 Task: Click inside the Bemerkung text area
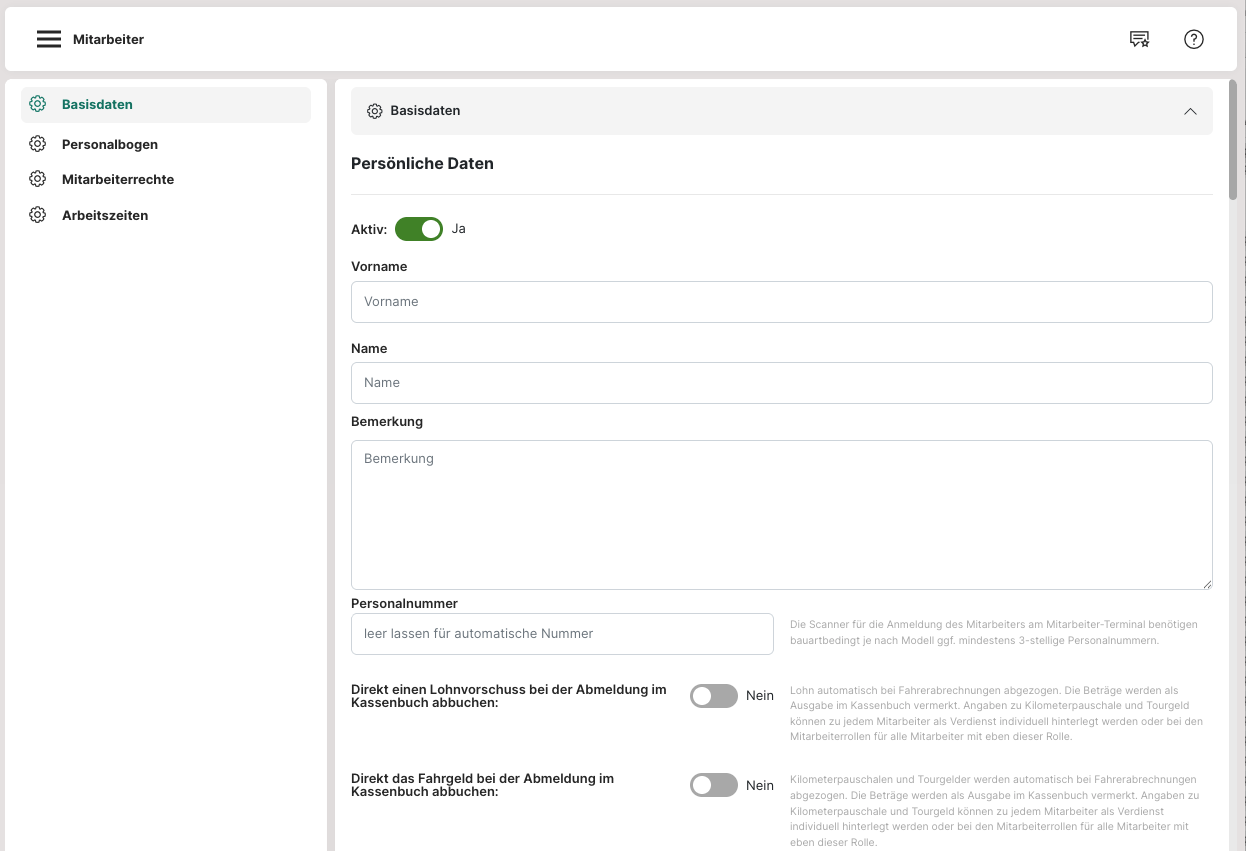(x=781, y=515)
